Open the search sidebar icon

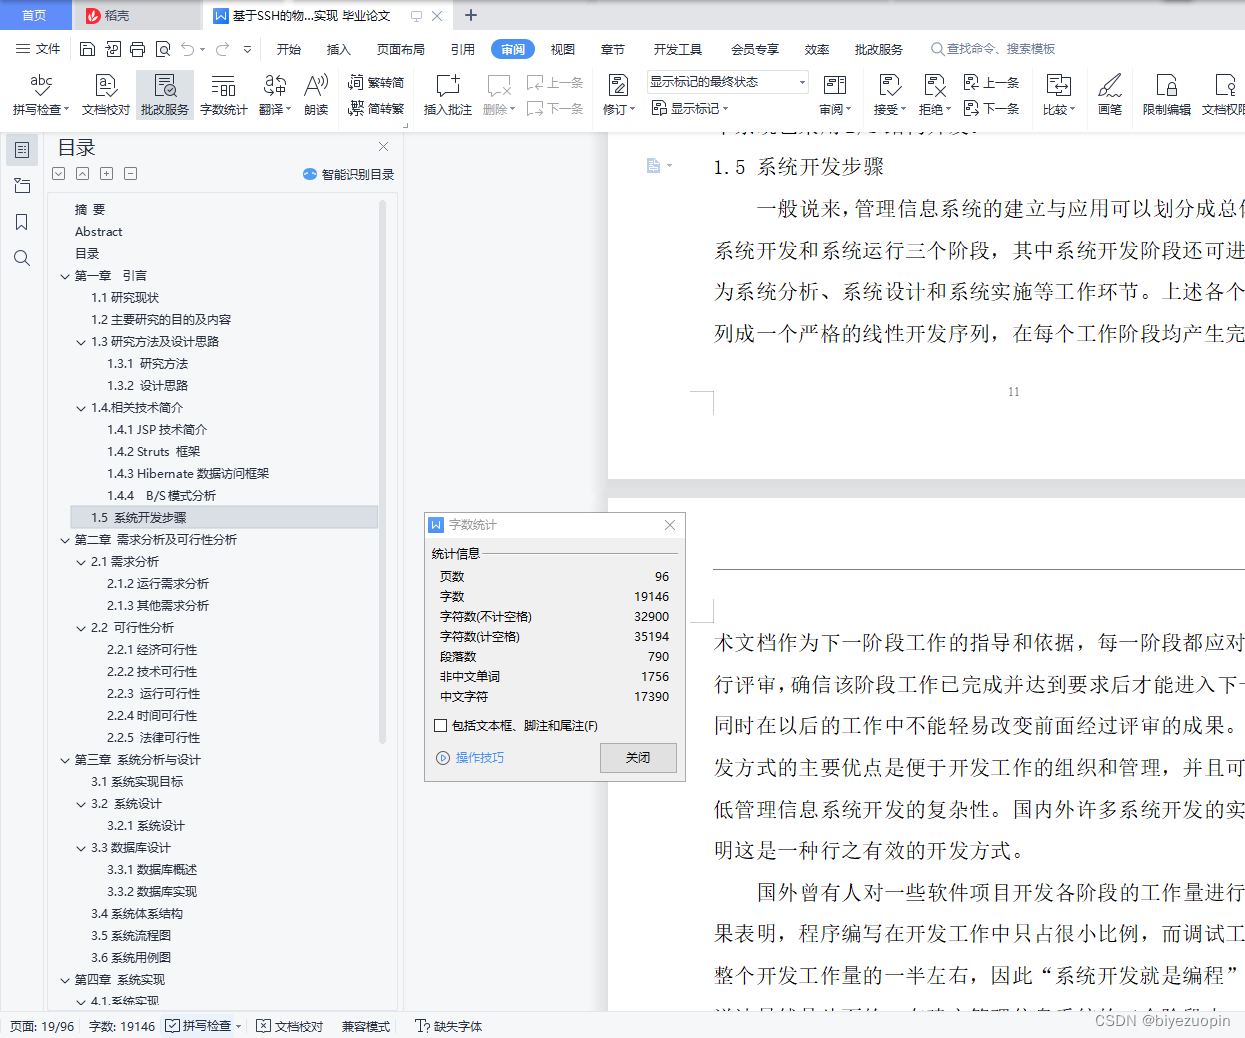pos(22,258)
